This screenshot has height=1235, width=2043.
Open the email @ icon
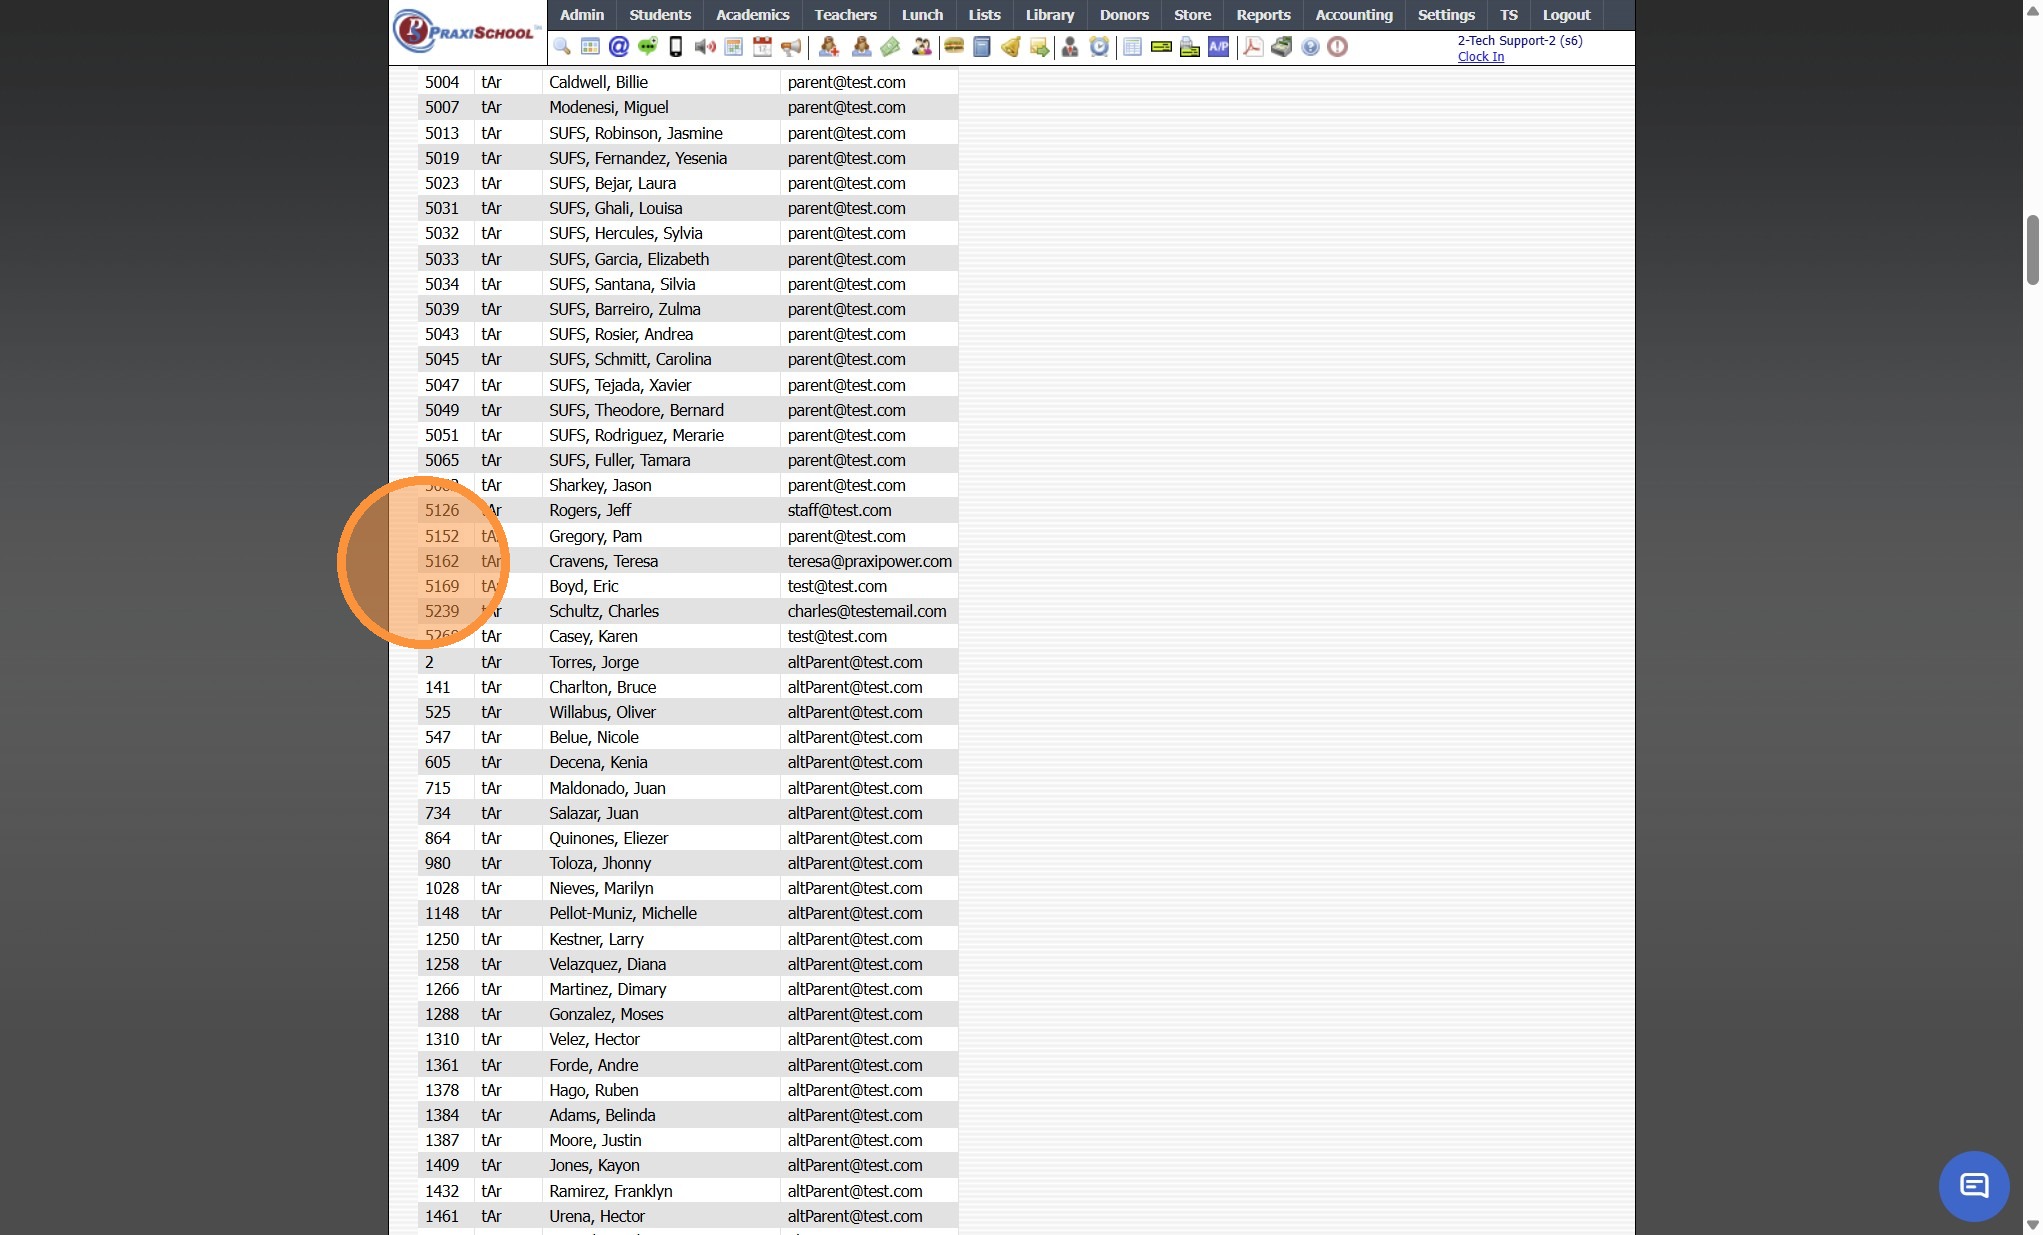(x=619, y=47)
